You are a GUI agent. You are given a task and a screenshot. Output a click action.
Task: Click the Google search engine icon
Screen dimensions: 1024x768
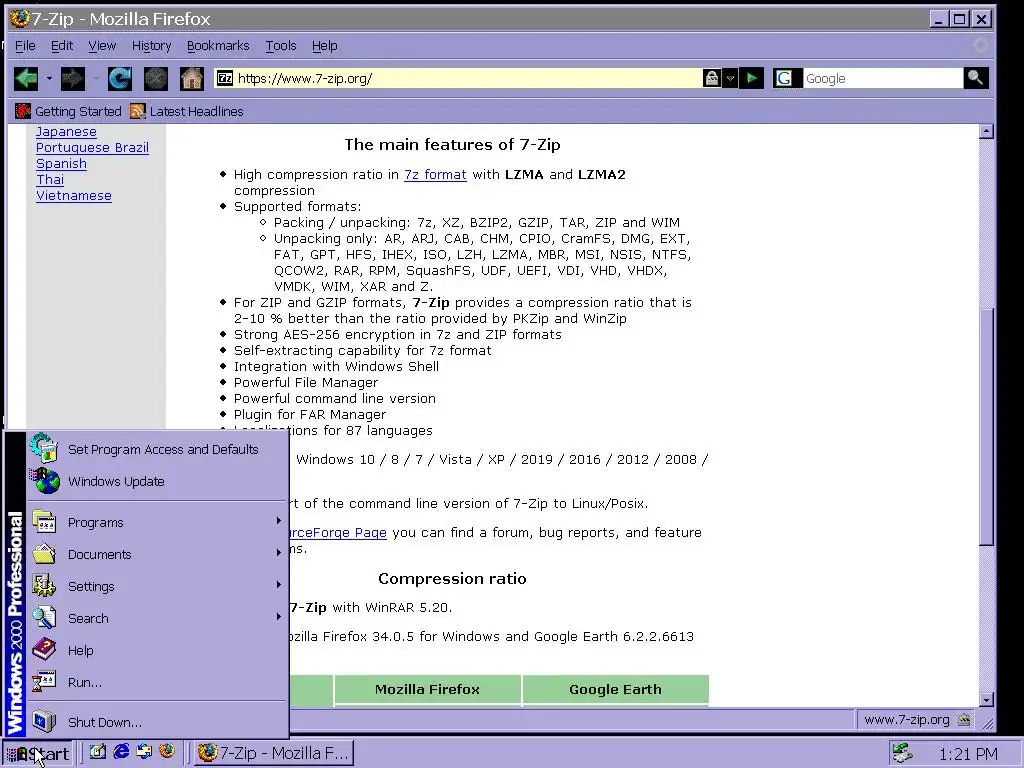tap(784, 78)
